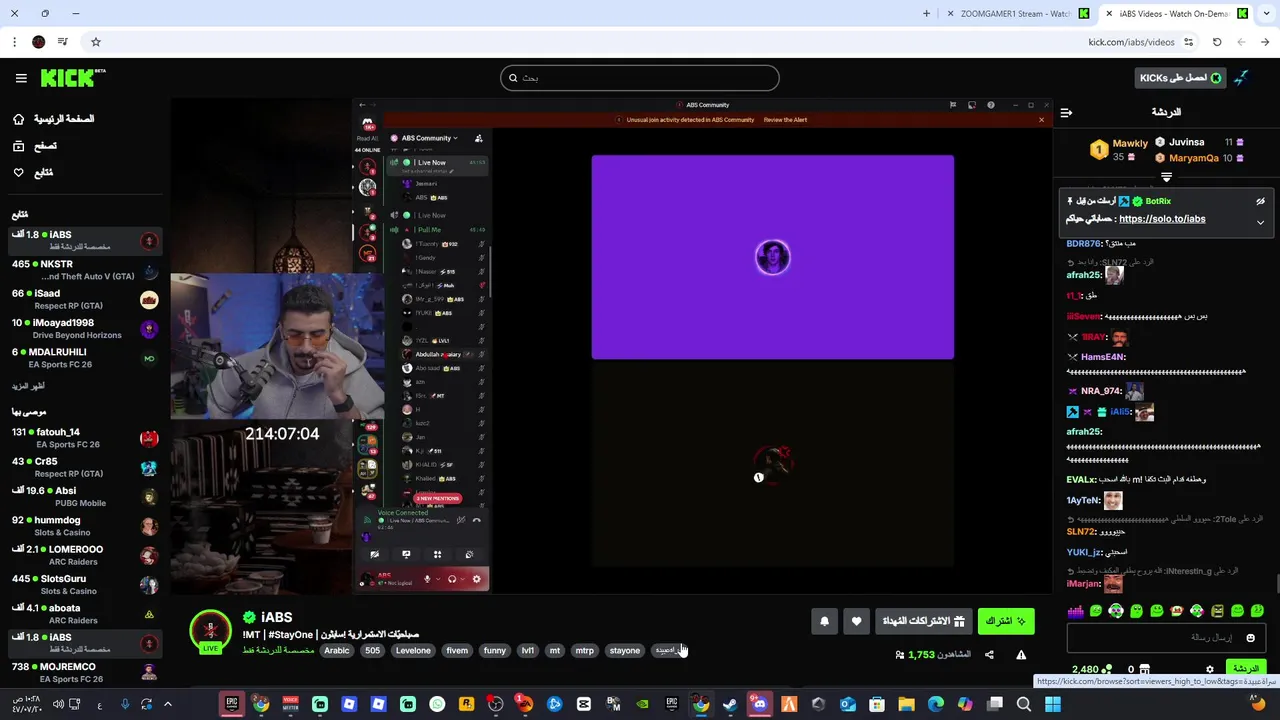Image resolution: width=1280 pixels, height=720 pixels.
Task: Expand the chat leaderboard chevron
Action: (x=1166, y=177)
